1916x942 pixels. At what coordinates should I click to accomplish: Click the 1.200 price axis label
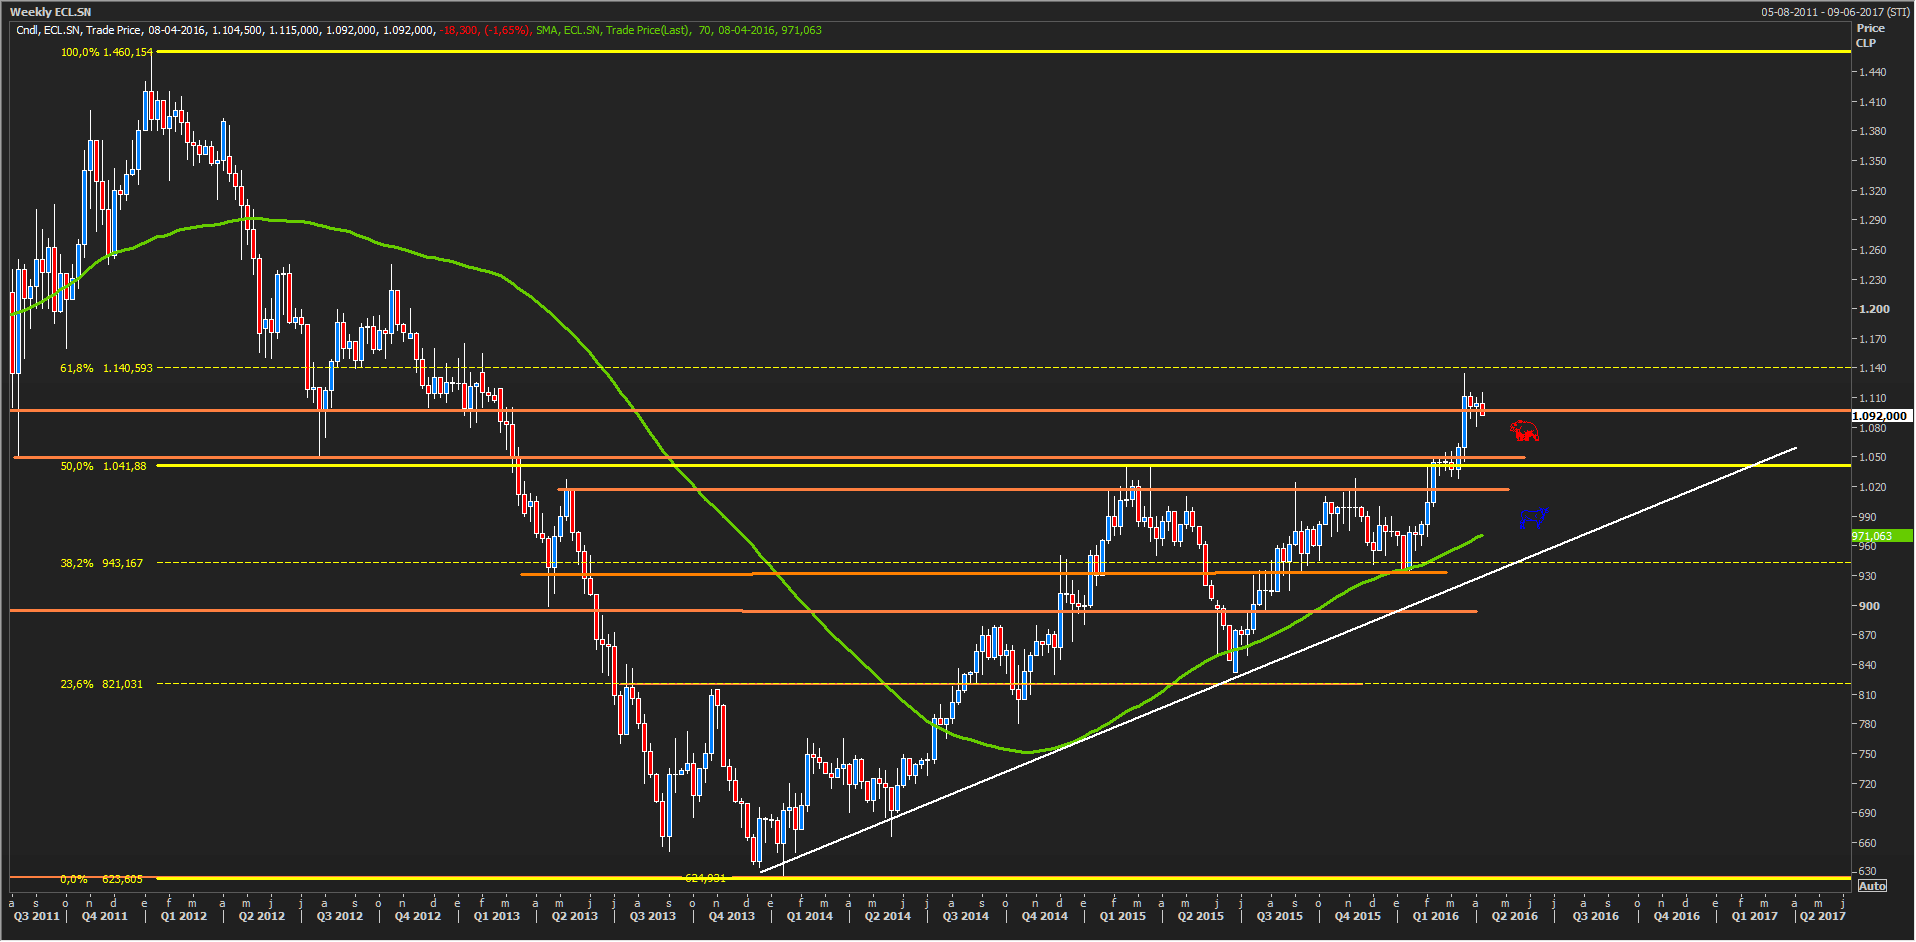click(1874, 309)
